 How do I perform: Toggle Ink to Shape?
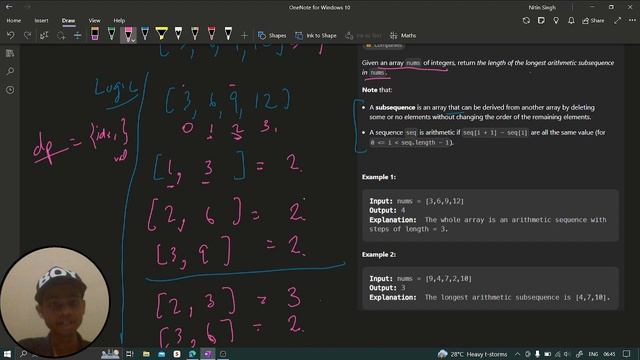click(x=316, y=36)
